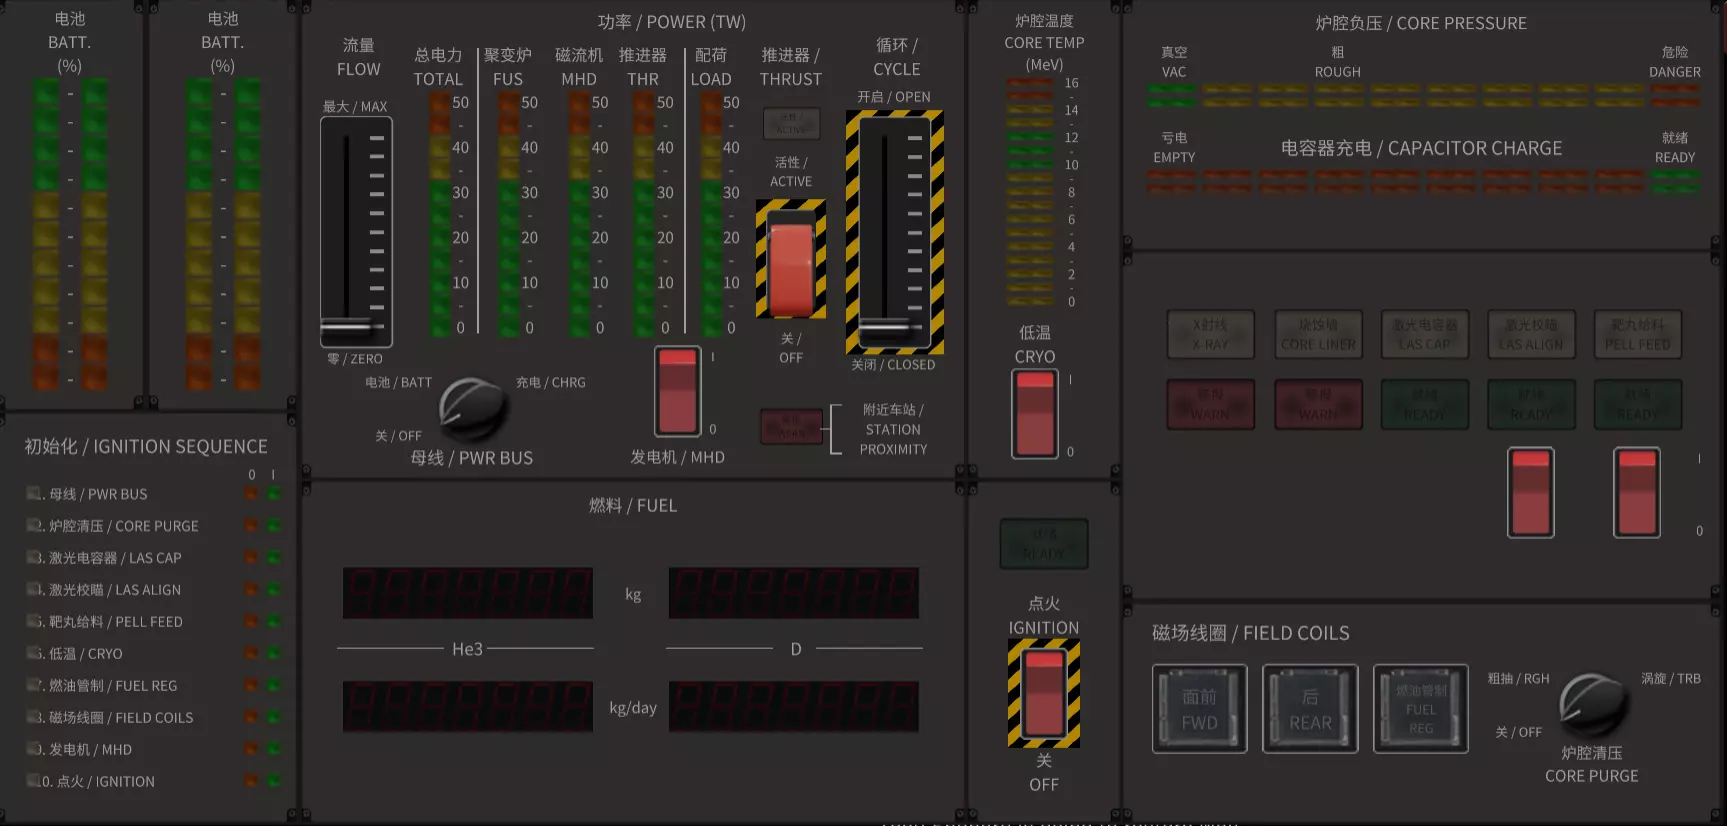Click the green light on PWR BUS row
The width and height of the screenshot is (1727, 826).
(273, 494)
